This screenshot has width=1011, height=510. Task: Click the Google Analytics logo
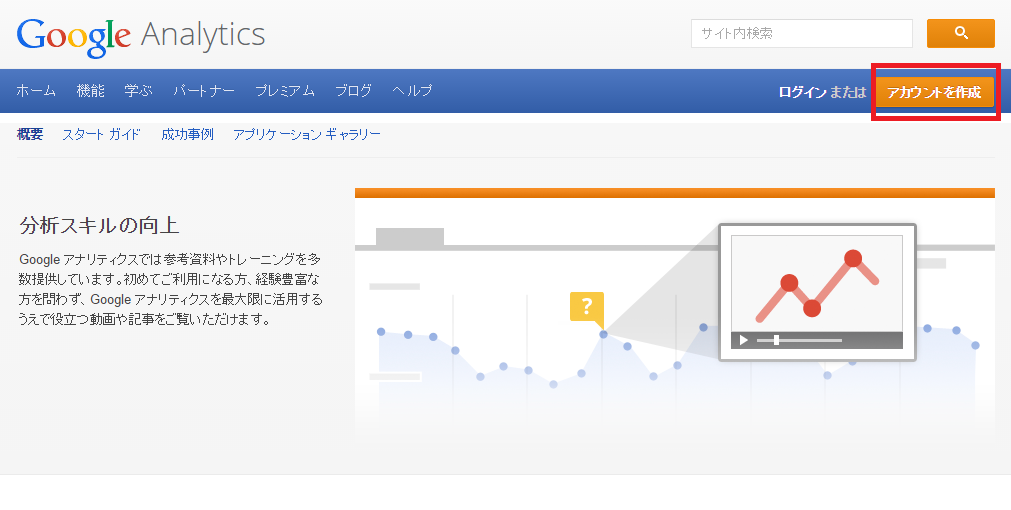click(141, 36)
